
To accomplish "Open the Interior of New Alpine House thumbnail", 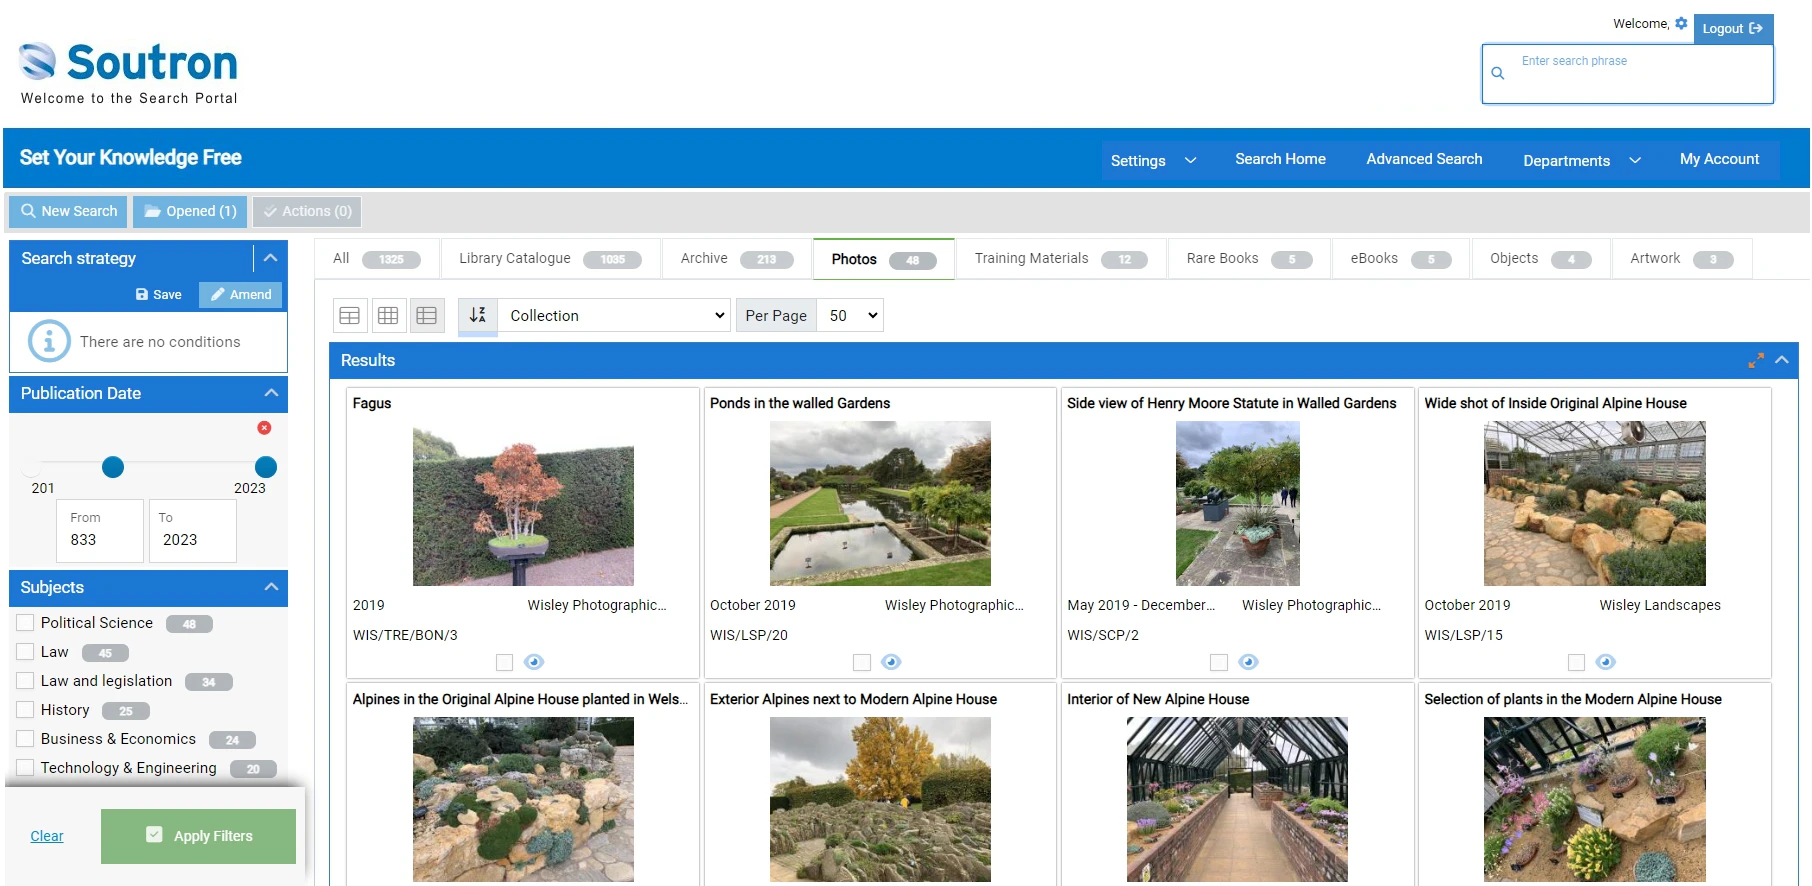I will tap(1237, 799).
